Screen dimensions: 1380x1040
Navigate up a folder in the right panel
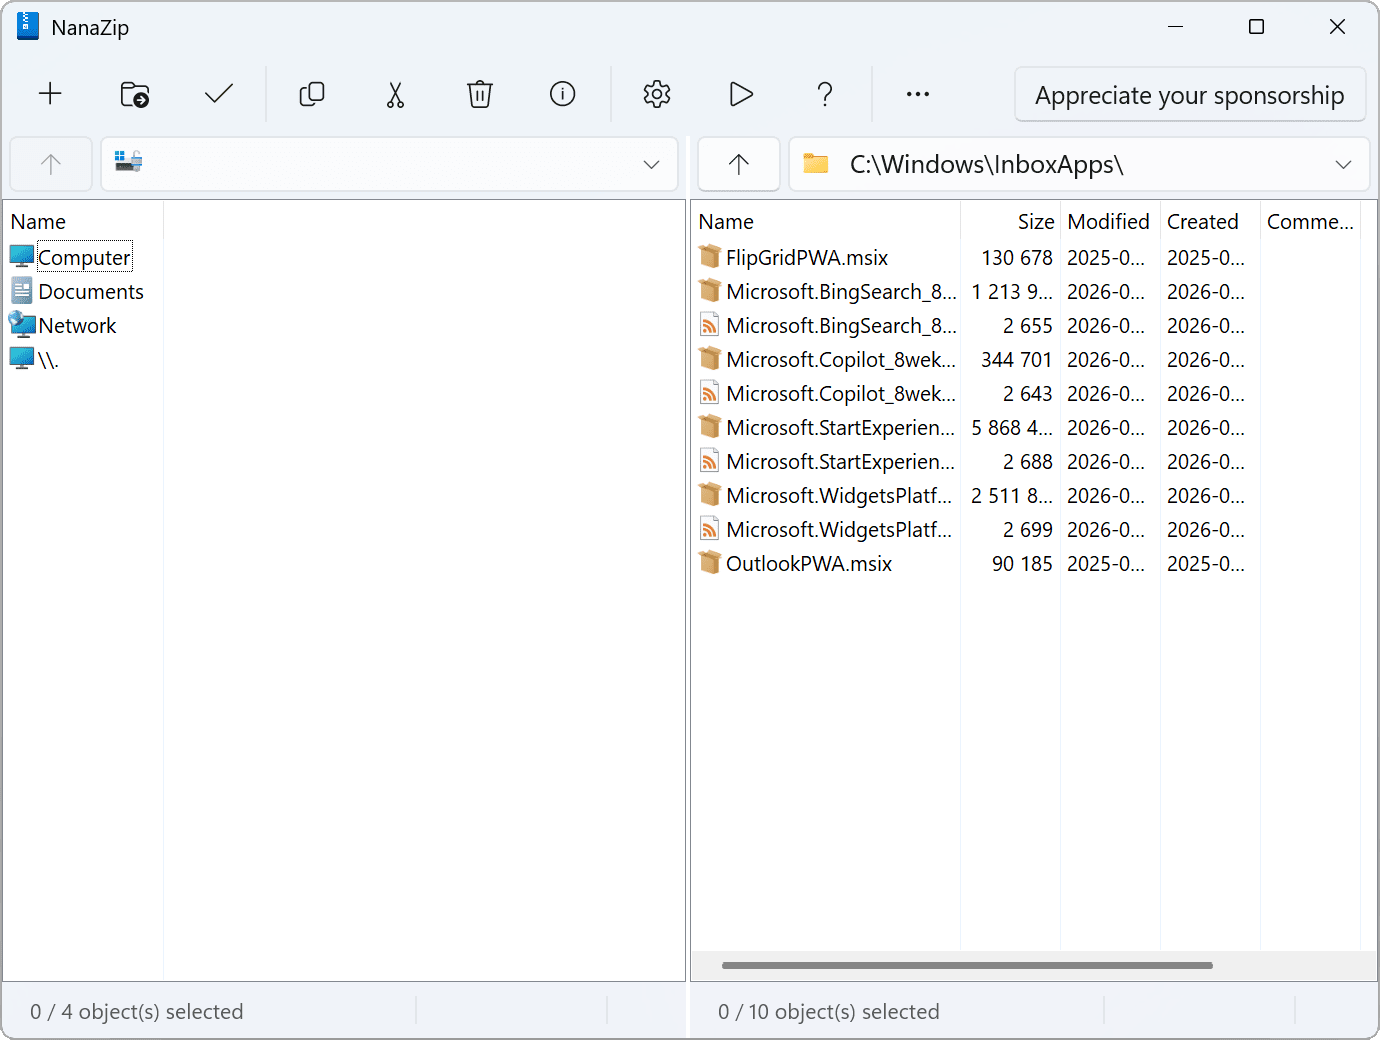738,164
